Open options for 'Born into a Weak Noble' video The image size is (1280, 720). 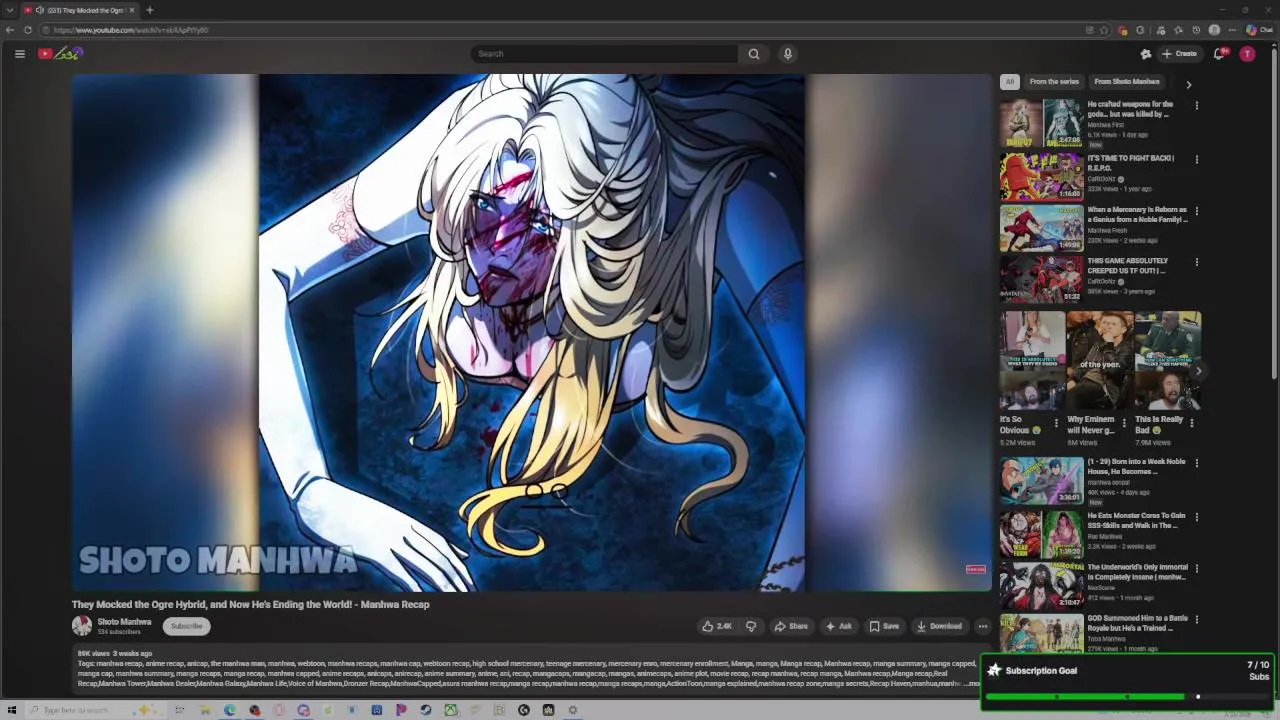point(1196,464)
